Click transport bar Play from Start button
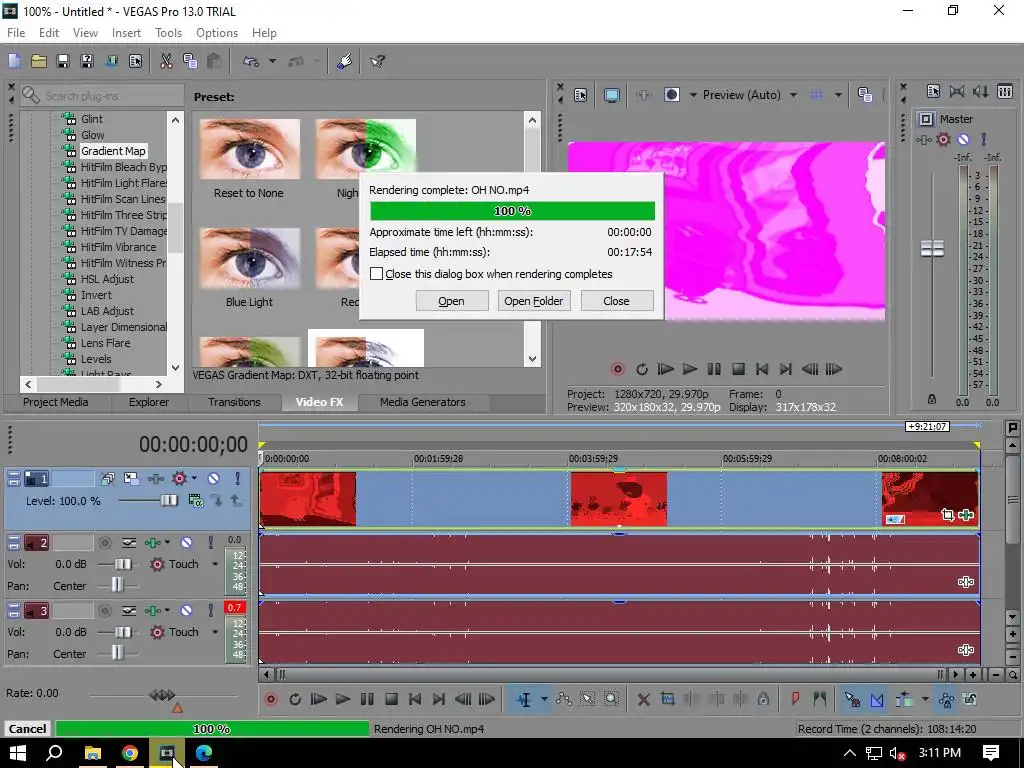The height and width of the screenshot is (768, 1024). pyautogui.click(x=319, y=699)
